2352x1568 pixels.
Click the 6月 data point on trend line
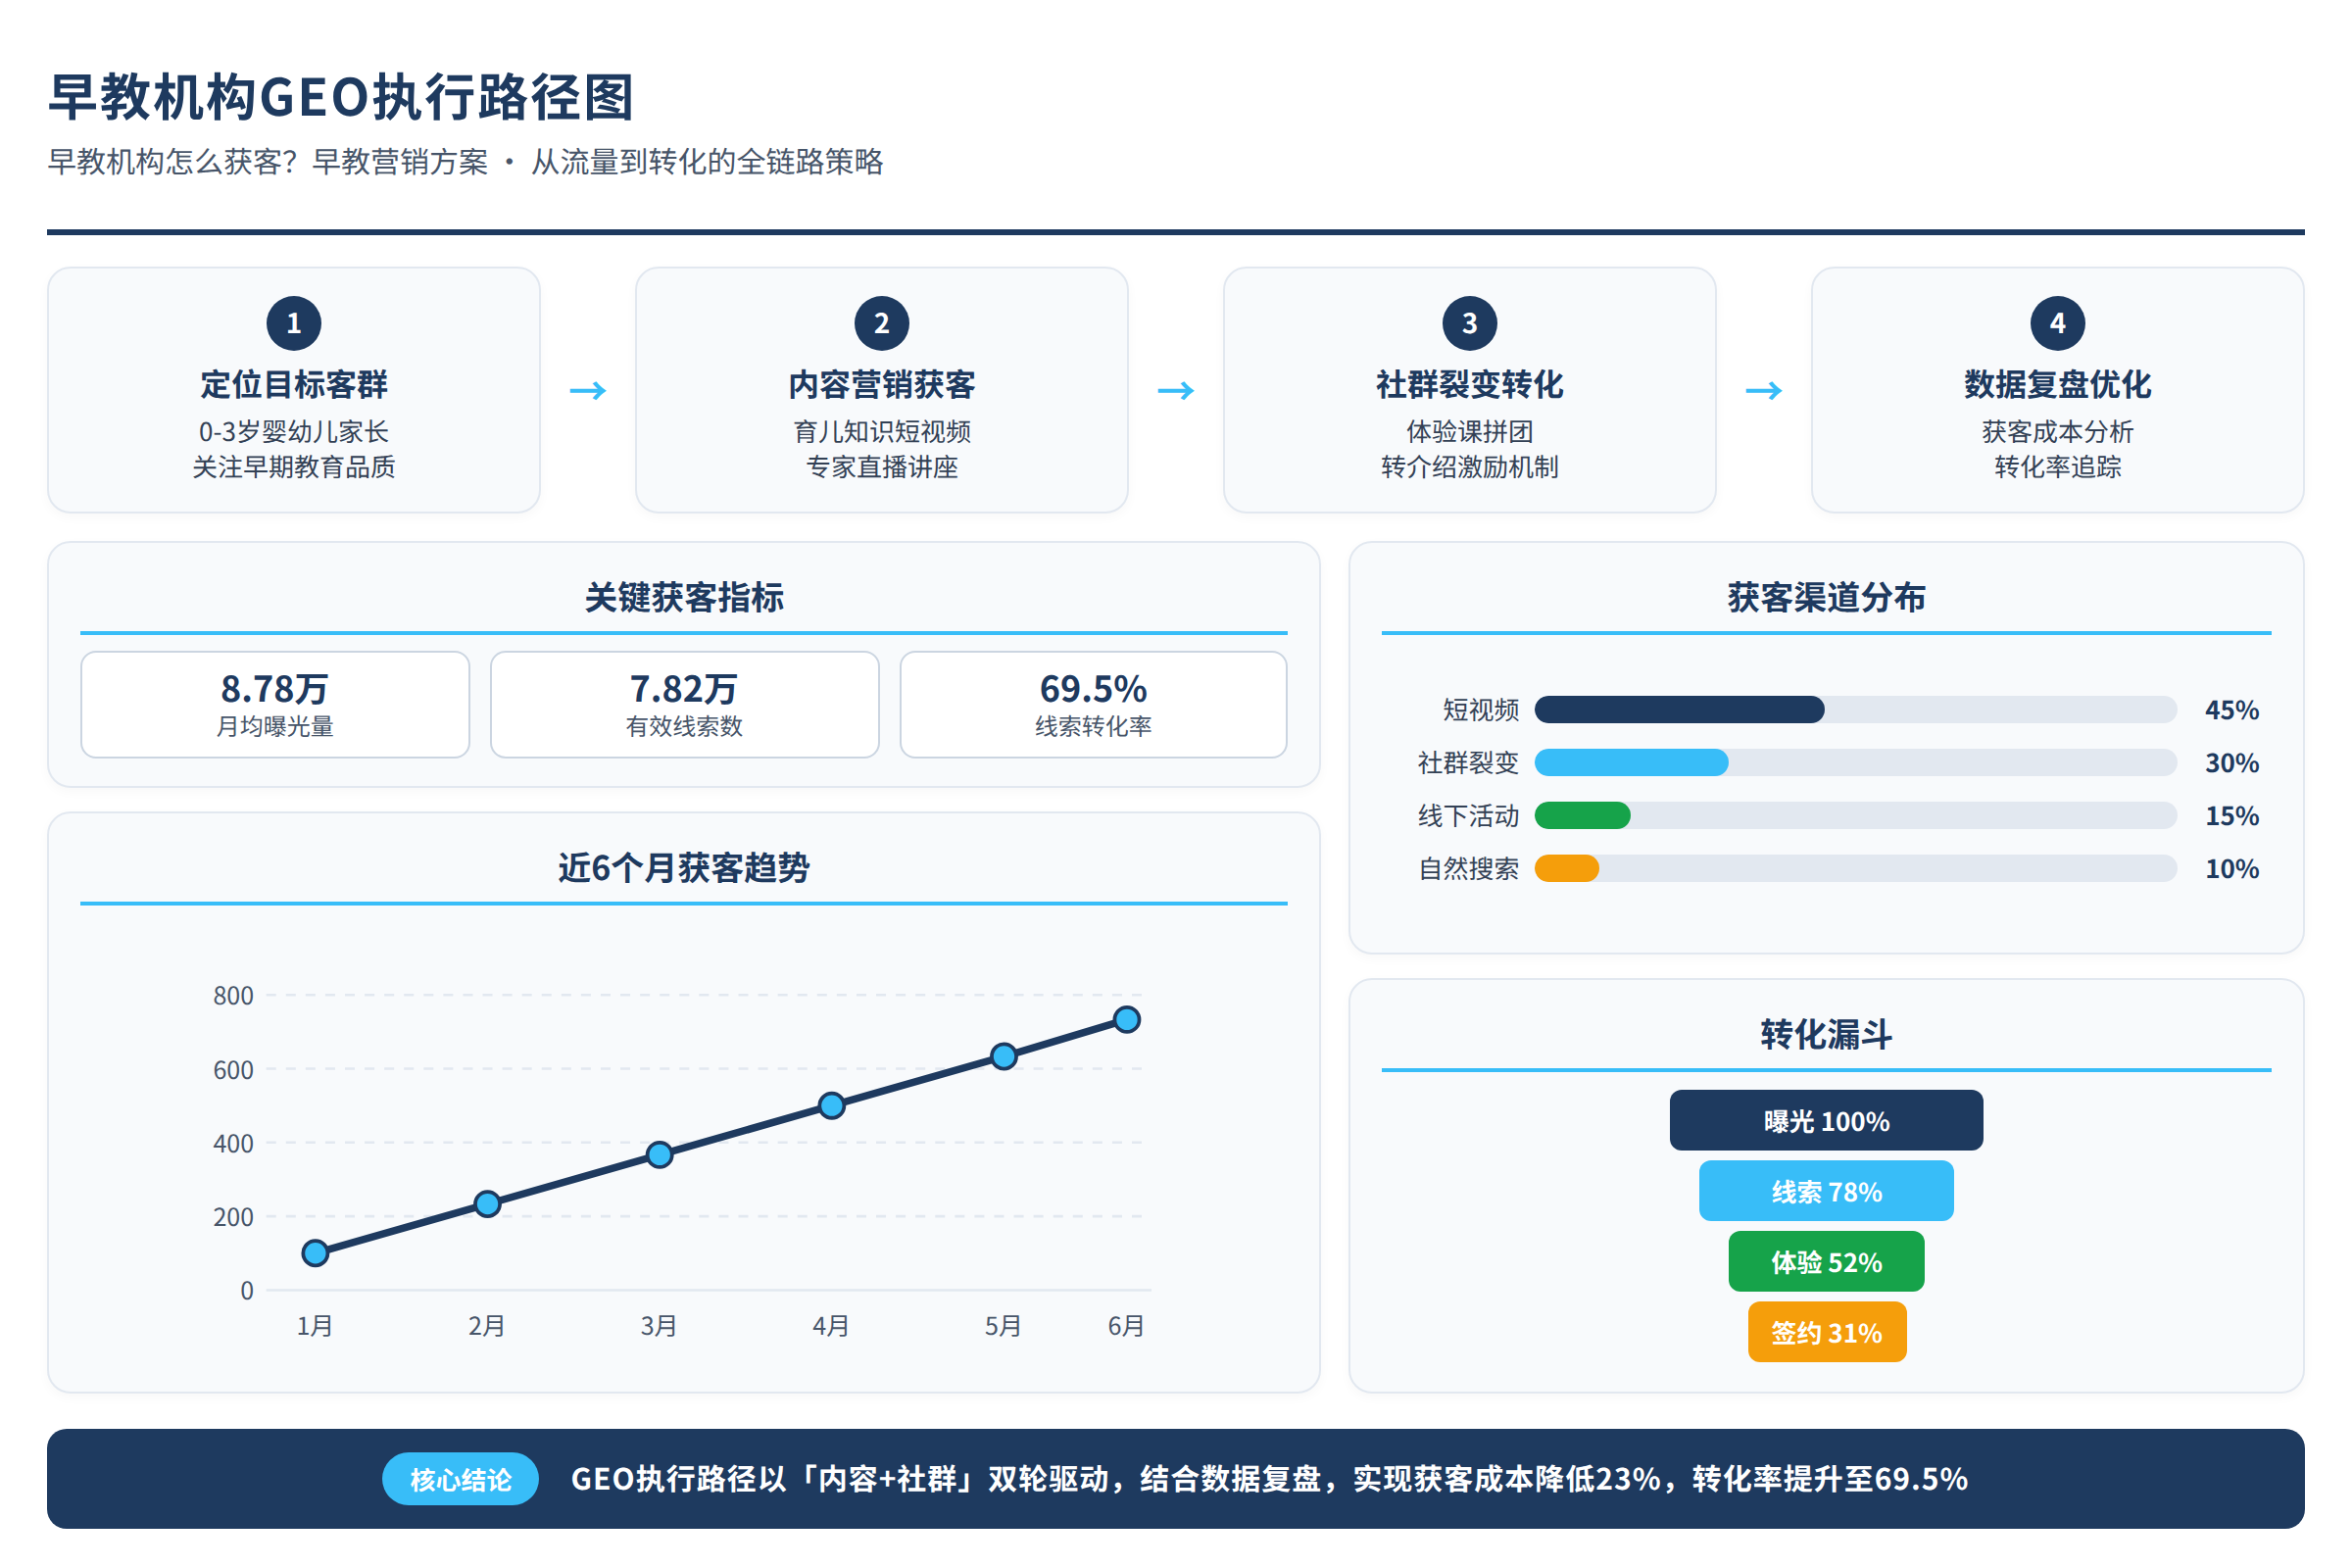[1127, 1020]
